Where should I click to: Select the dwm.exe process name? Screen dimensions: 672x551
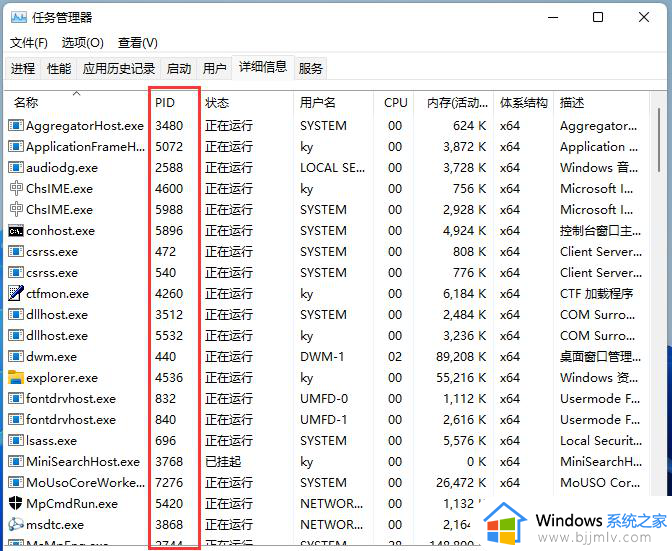[x=51, y=356]
